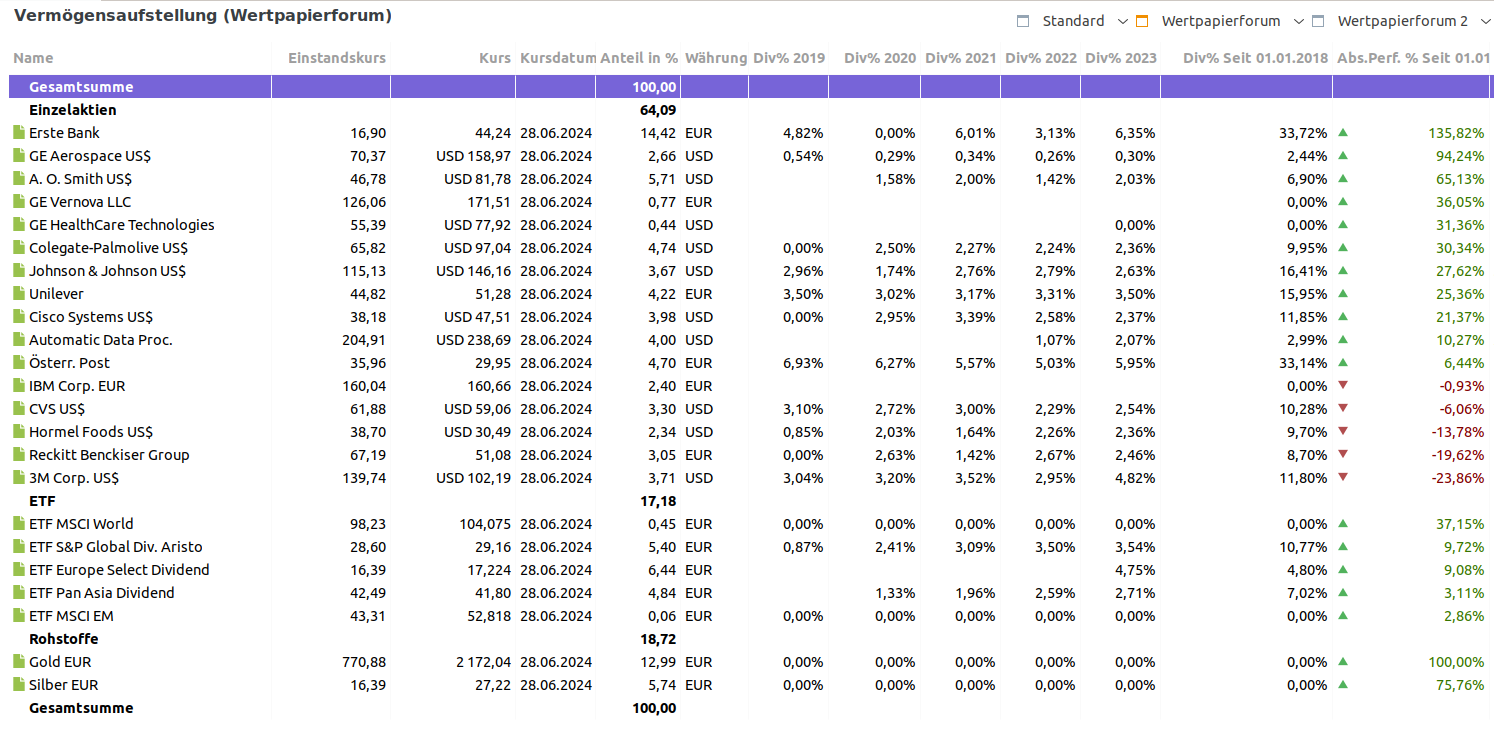Open the Wertpapierforum 2 dropdown chevron
1494x746 pixels.
(1486, 21)
